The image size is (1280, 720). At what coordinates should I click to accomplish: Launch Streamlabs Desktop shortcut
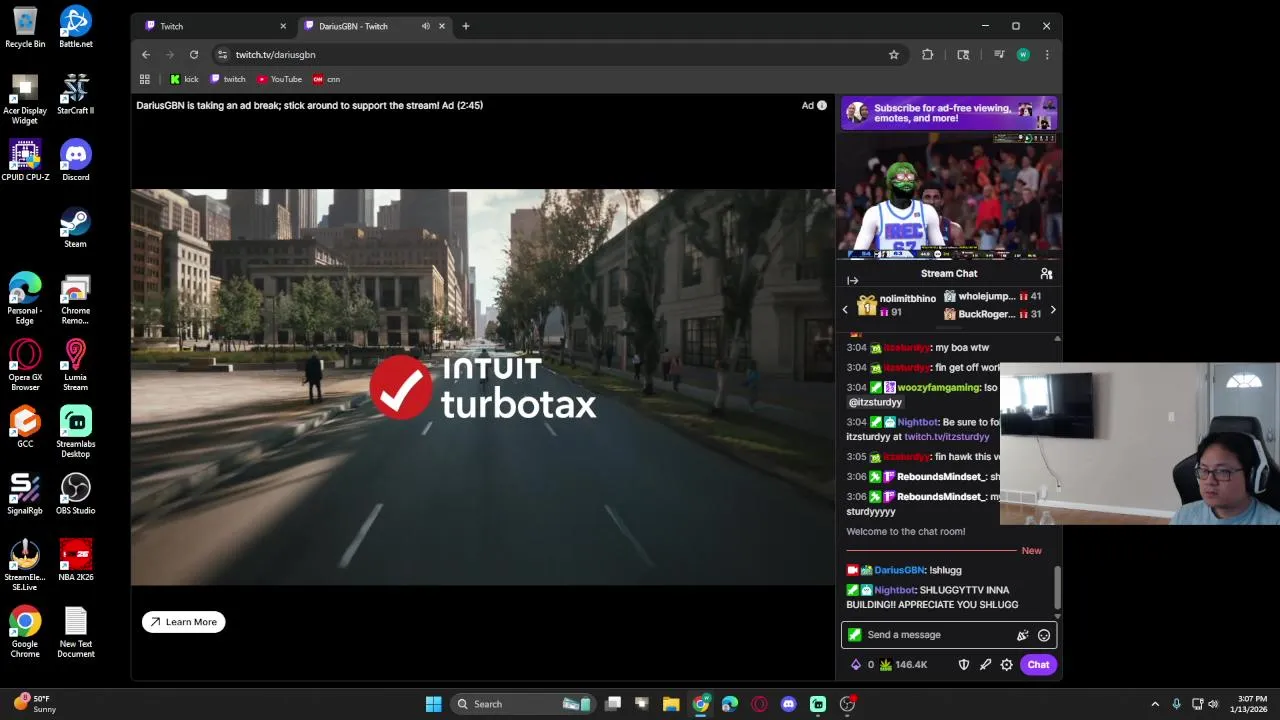coord(76,432)
